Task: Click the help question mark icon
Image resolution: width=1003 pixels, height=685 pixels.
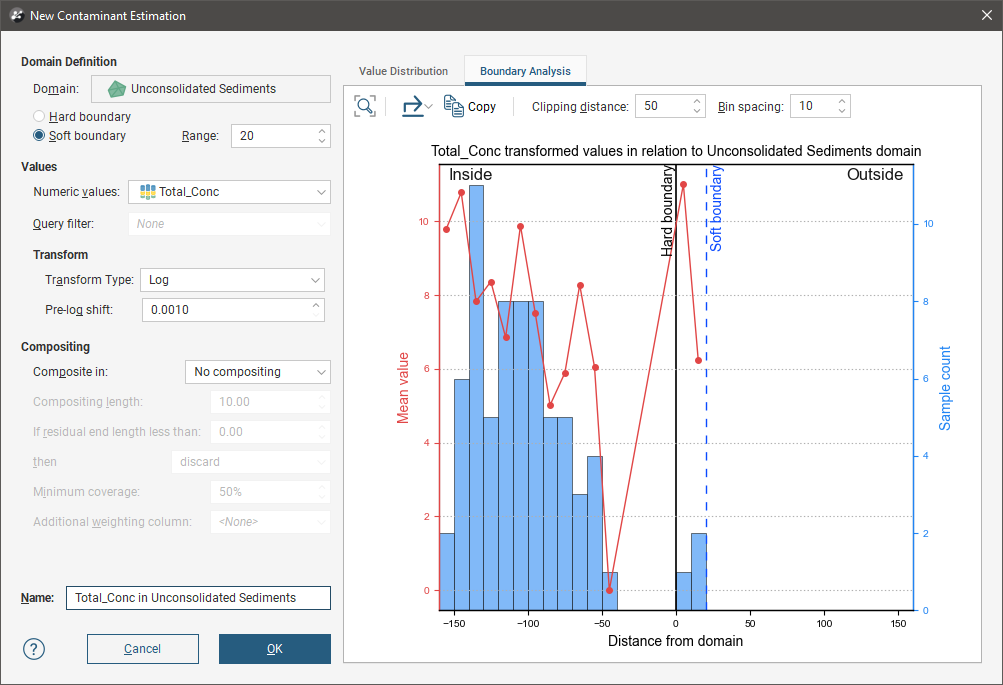Action: [x=35, y=649]
